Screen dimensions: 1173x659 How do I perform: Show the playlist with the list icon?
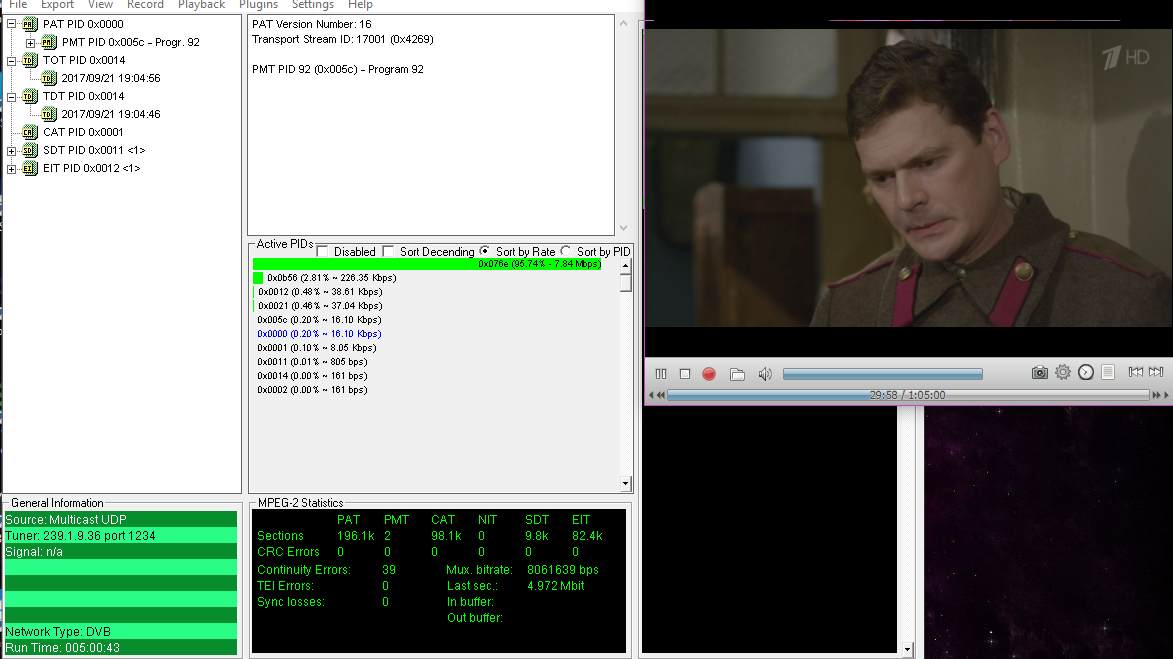pyautogui.click(x=1108, y=372)
